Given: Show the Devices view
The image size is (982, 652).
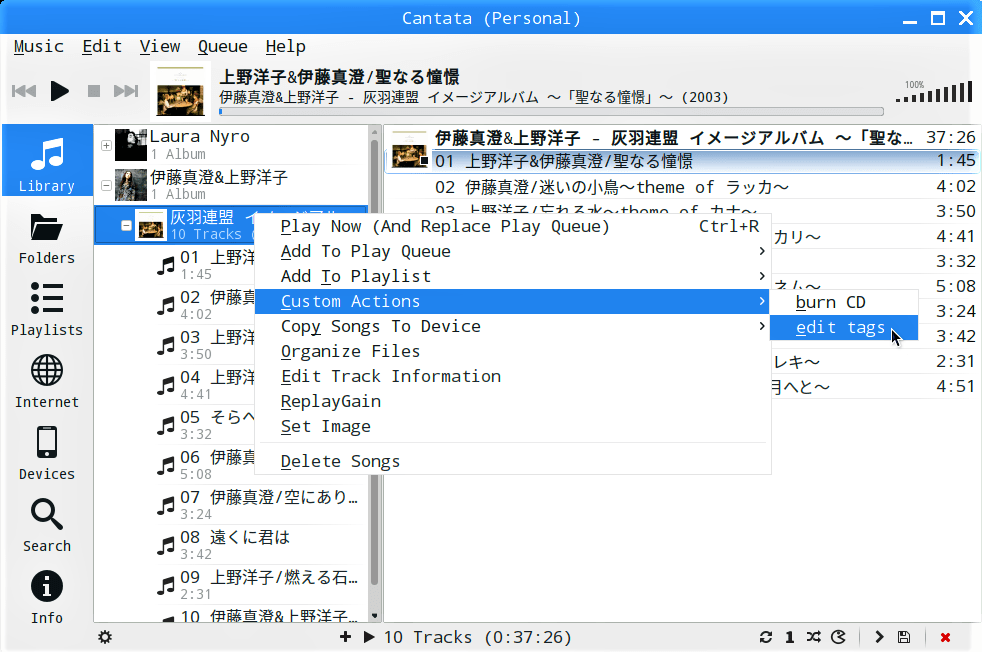Looking at the screenshot, I should tap(47, 454).
